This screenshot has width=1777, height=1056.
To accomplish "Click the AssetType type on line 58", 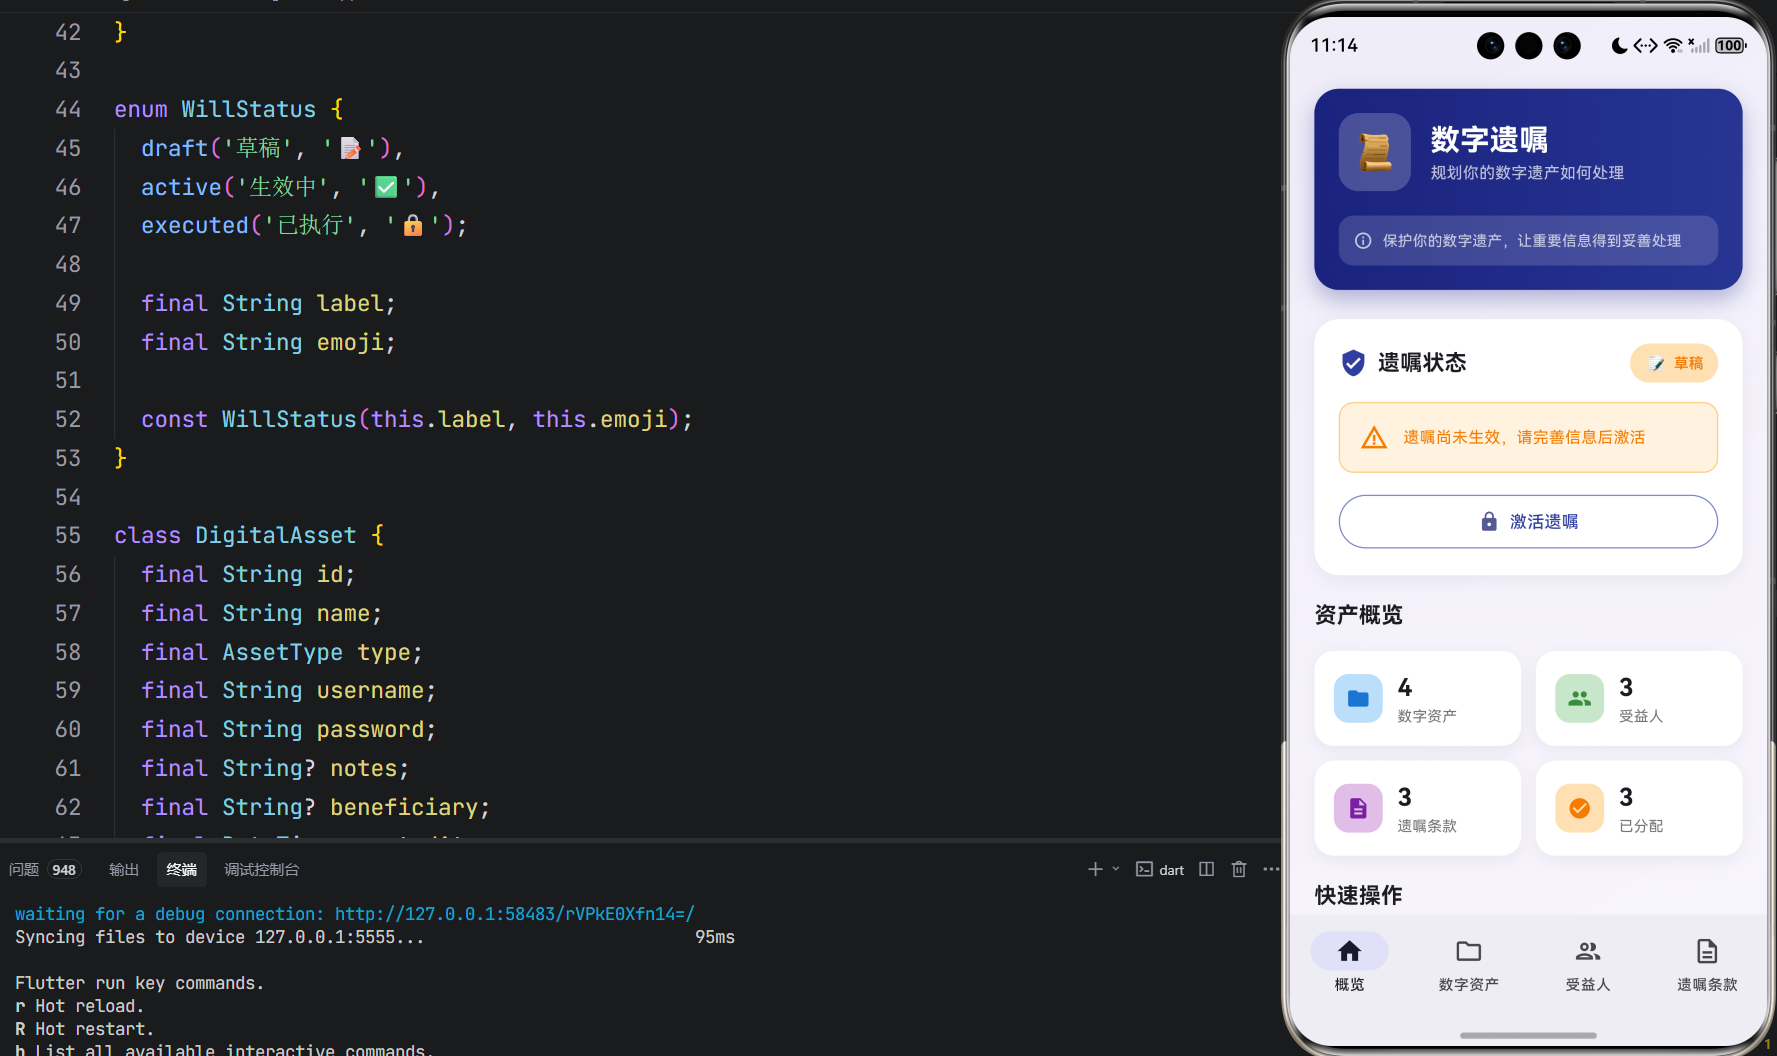I will tap(282, 652).
